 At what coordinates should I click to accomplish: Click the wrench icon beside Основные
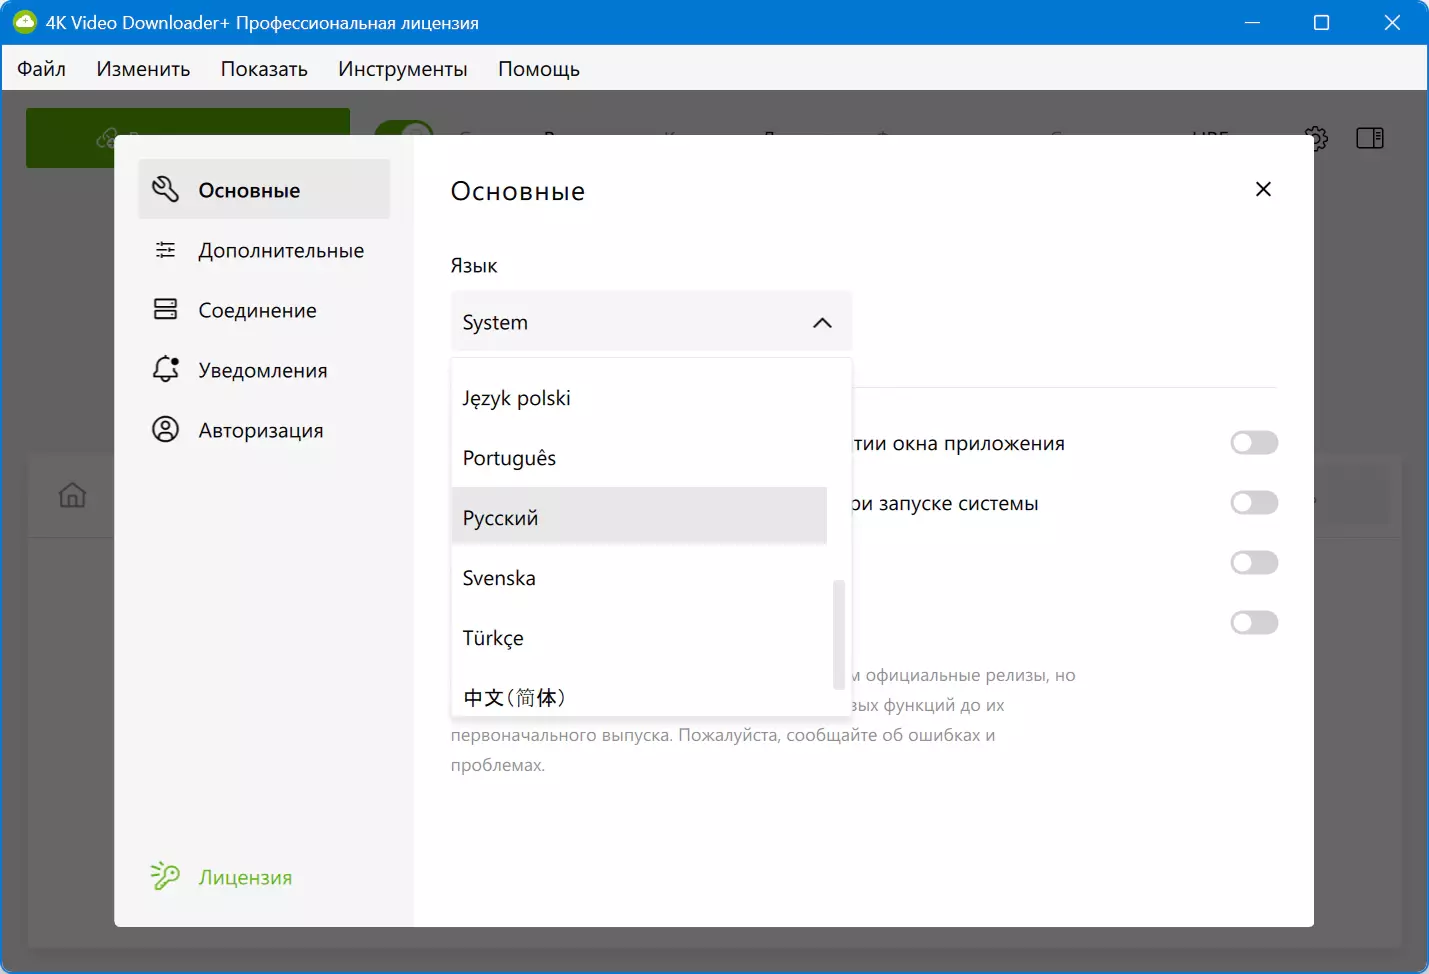pyautogui.click(x=165, y=189)
